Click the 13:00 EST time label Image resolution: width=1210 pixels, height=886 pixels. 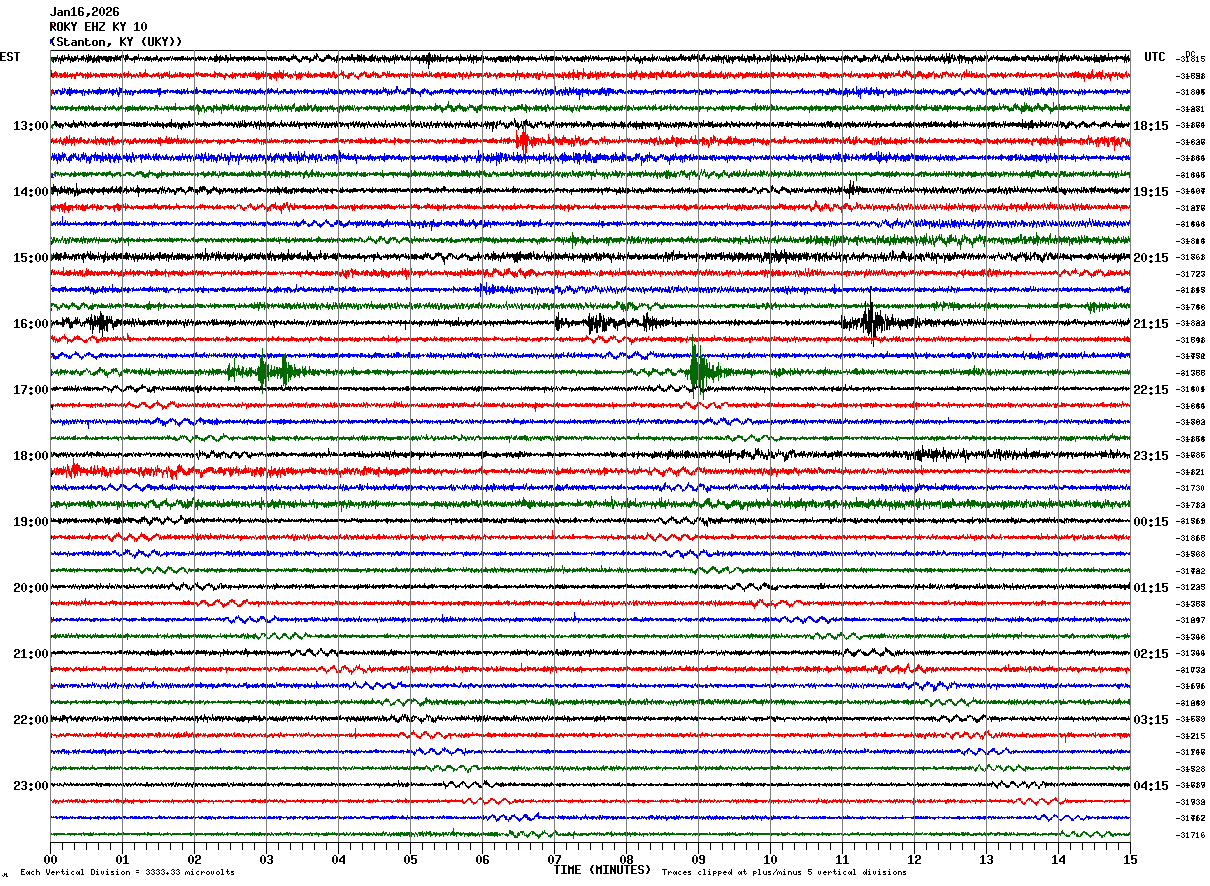(31, 125)
